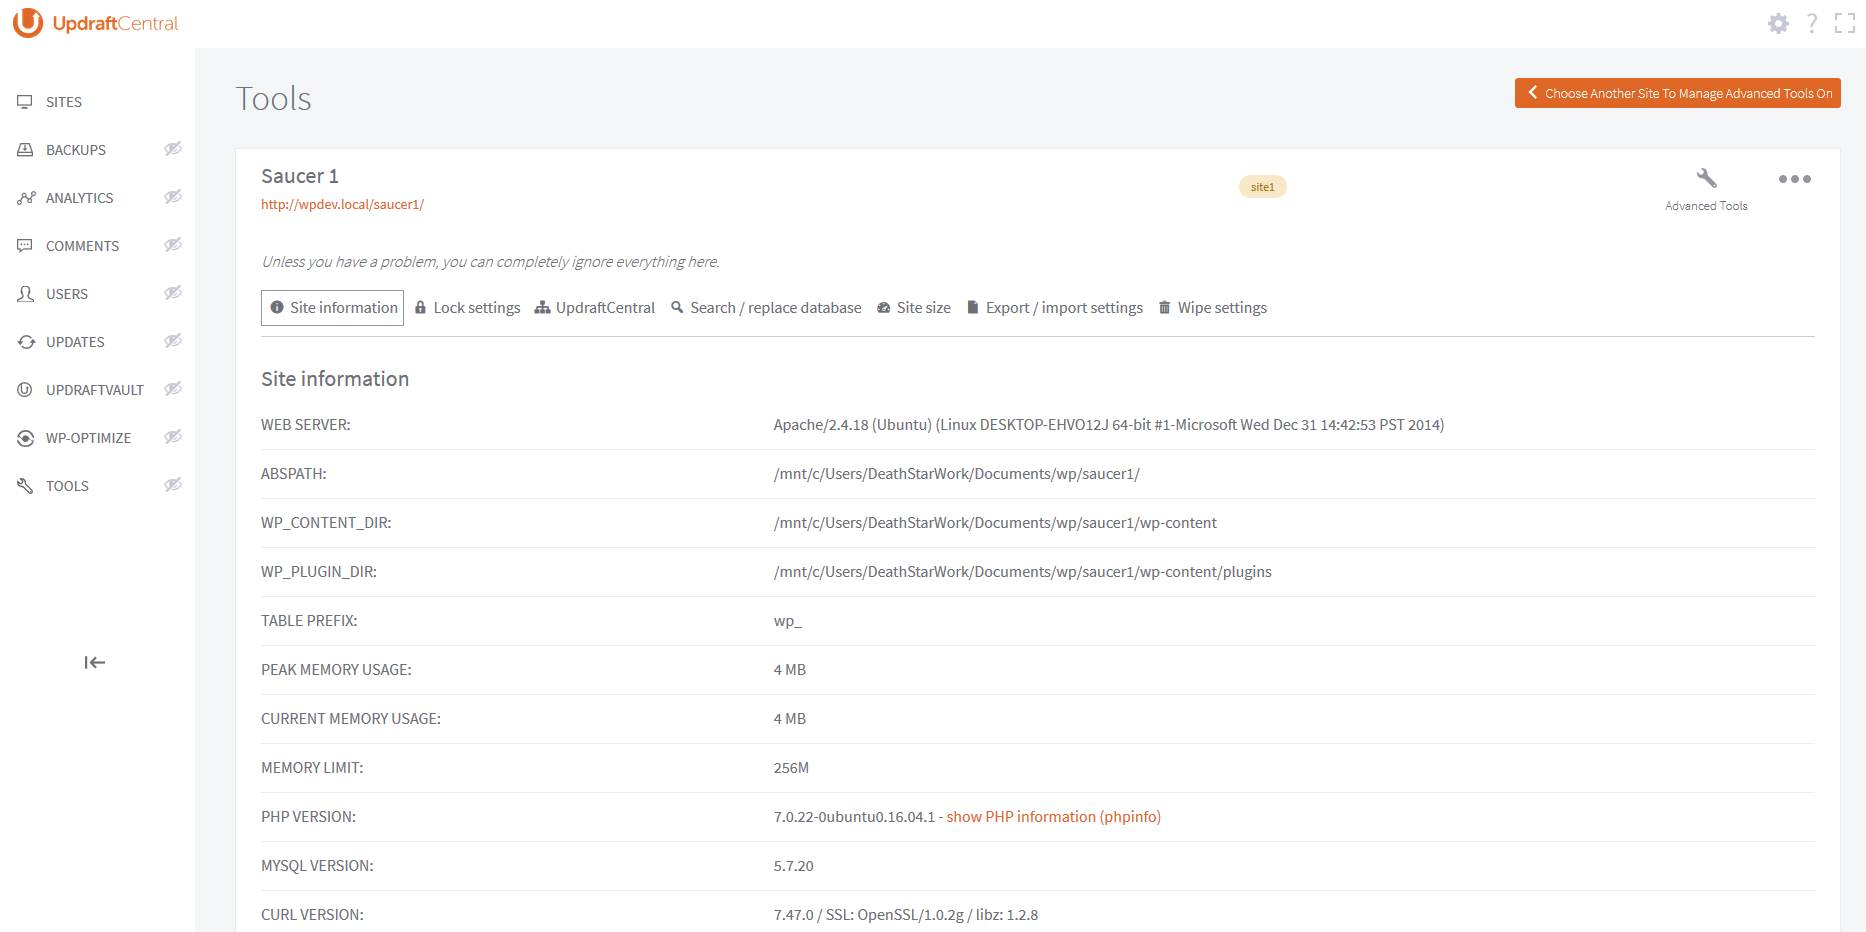
Task: Click the UpdraftCentral logo
Action: (96, 23)
